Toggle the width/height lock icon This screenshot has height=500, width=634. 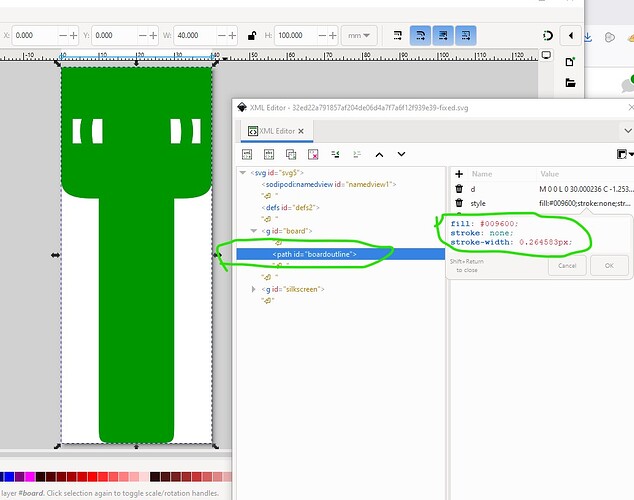click(251, 36)
